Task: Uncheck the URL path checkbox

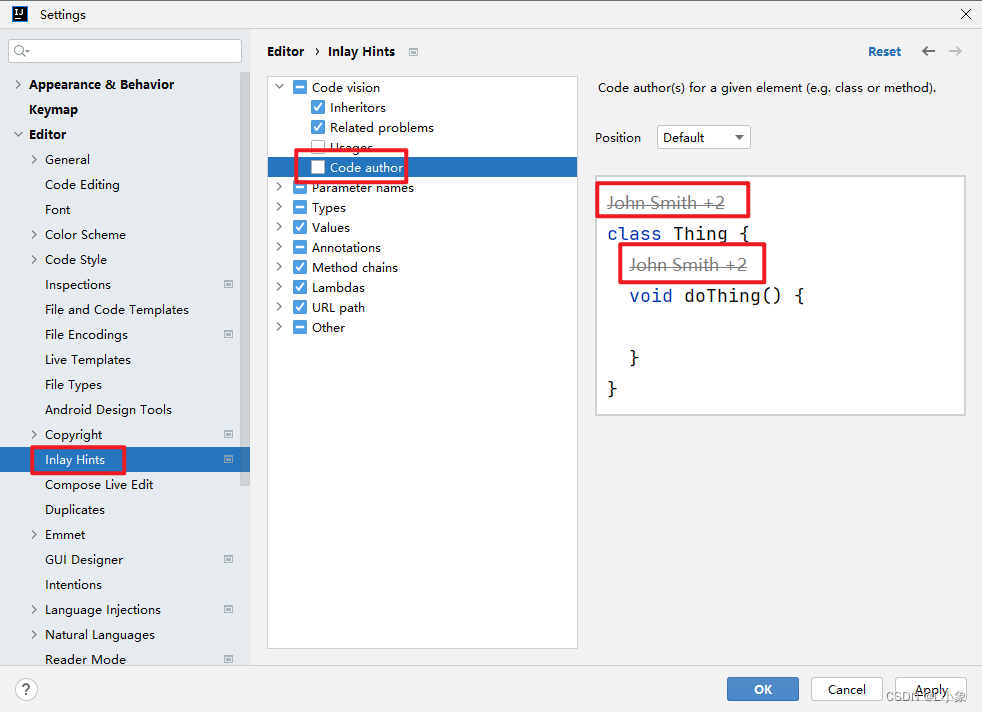Action: tap(300, 307)
